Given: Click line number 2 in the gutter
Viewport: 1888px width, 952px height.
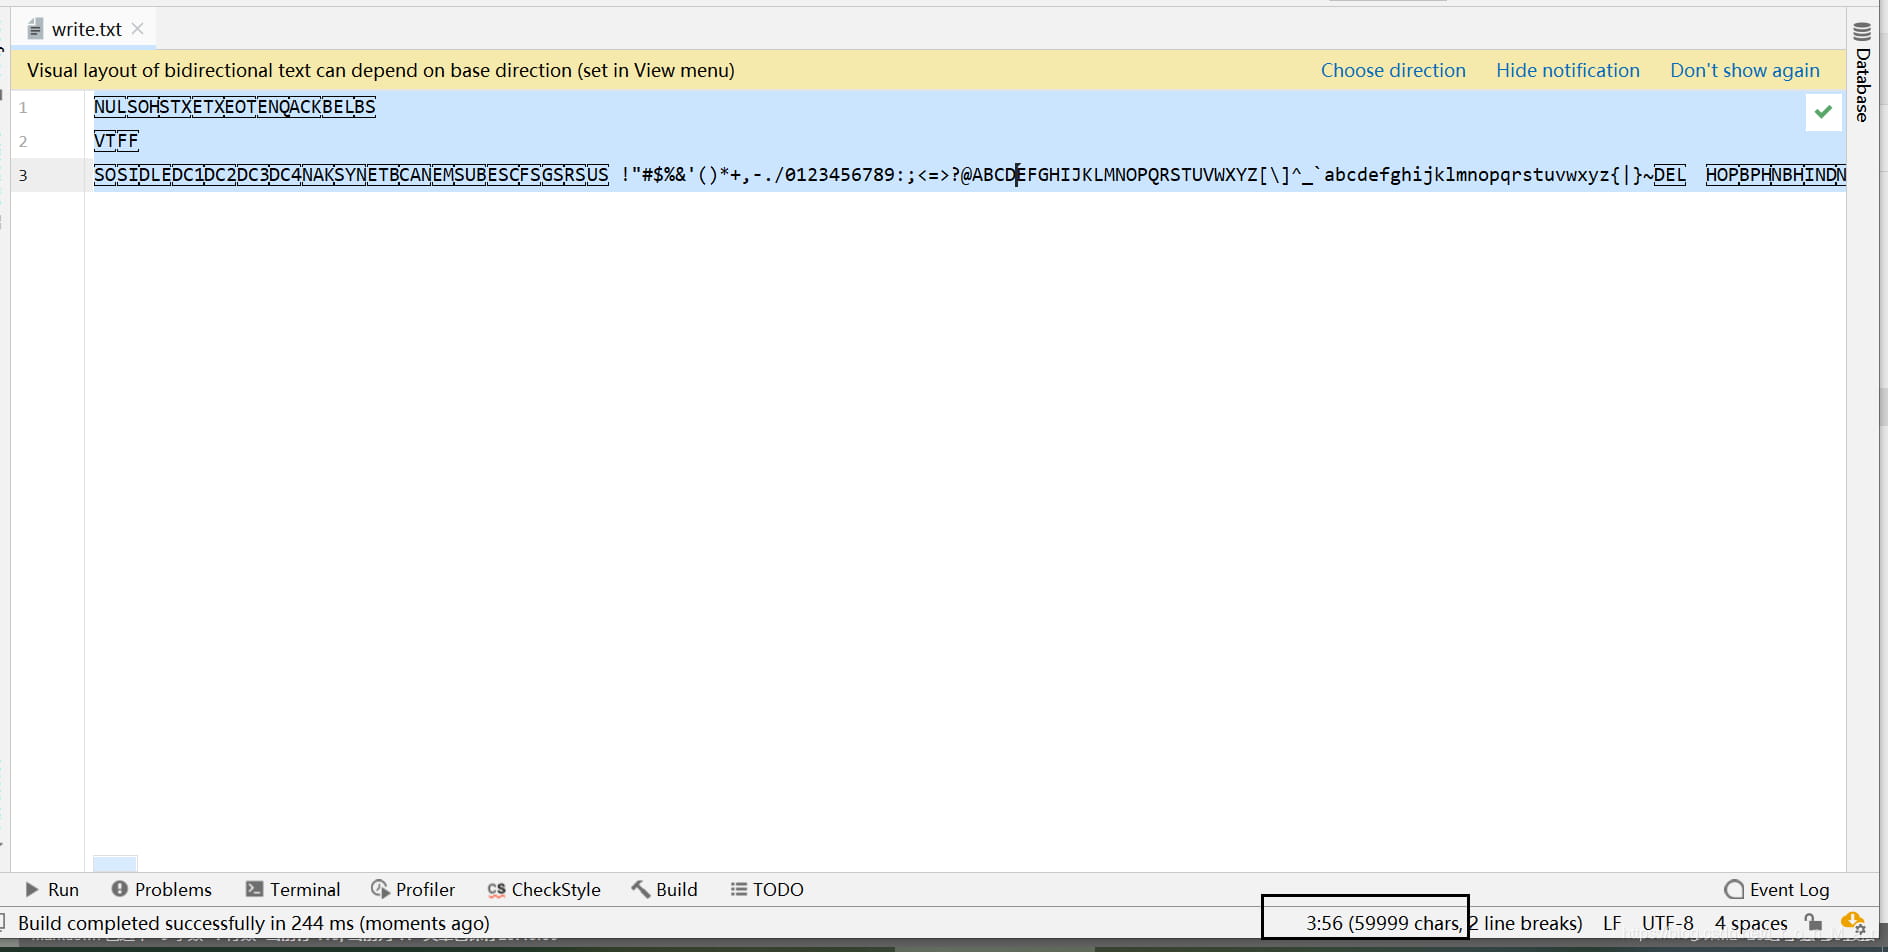Looking at the screenshot, I should pyautogui.click(x=23, y=141).
